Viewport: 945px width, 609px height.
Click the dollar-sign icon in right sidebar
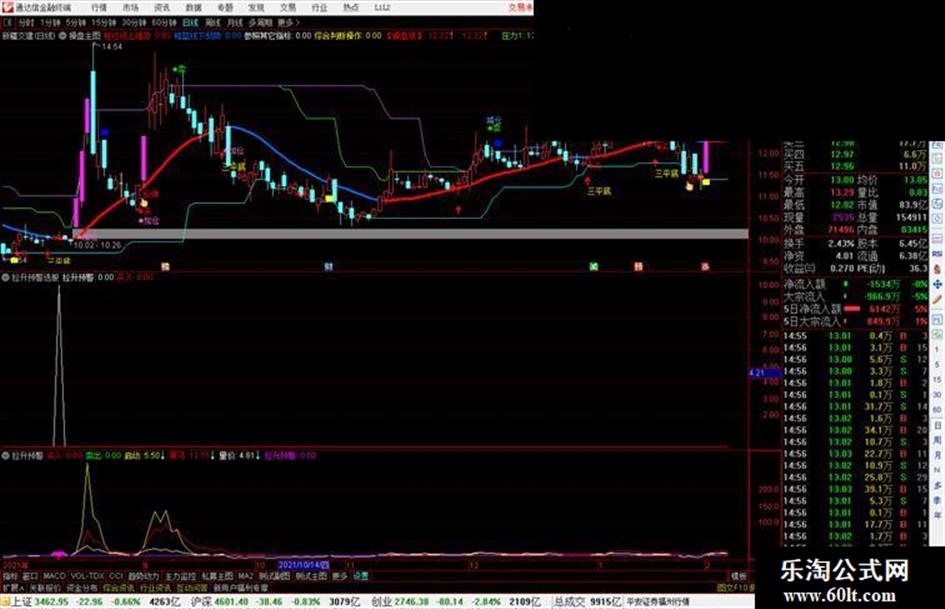937,269
